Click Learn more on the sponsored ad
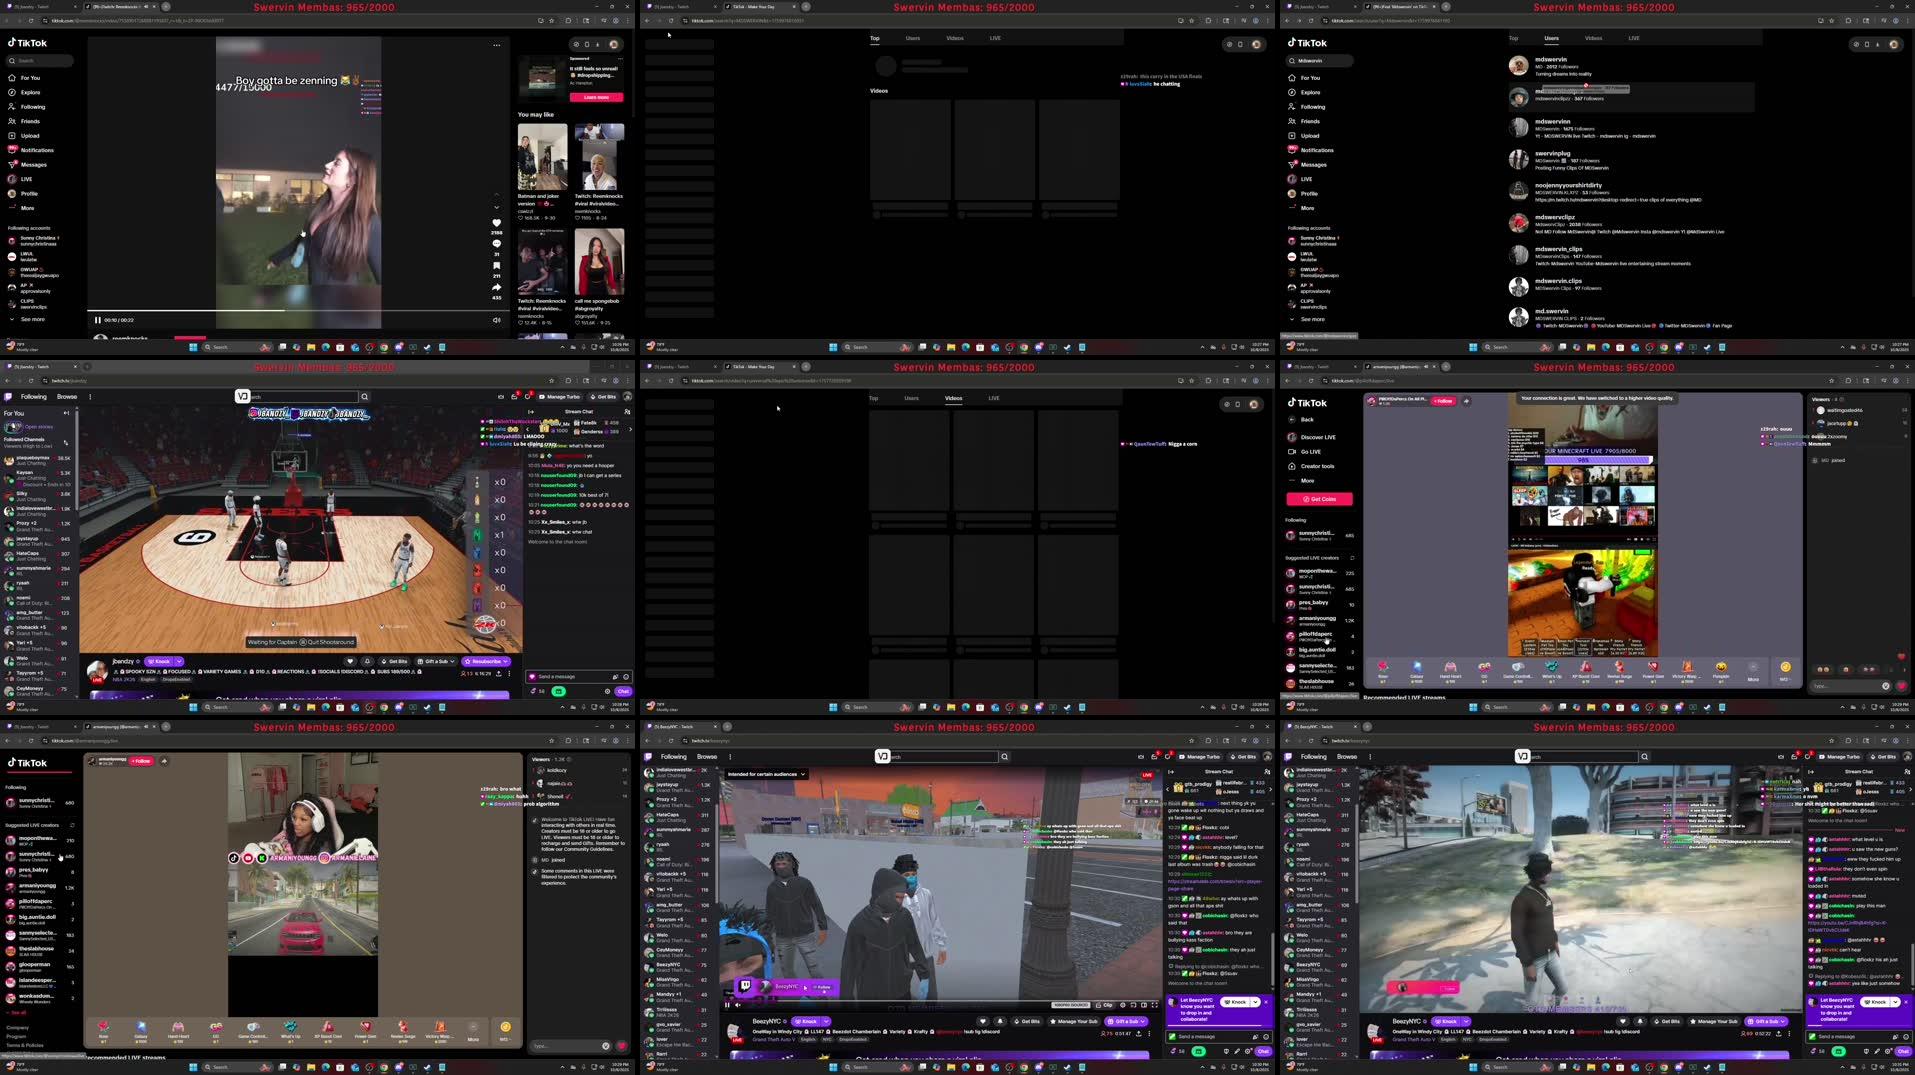Screen dimensions: 1915x1075 click(596, 97)
